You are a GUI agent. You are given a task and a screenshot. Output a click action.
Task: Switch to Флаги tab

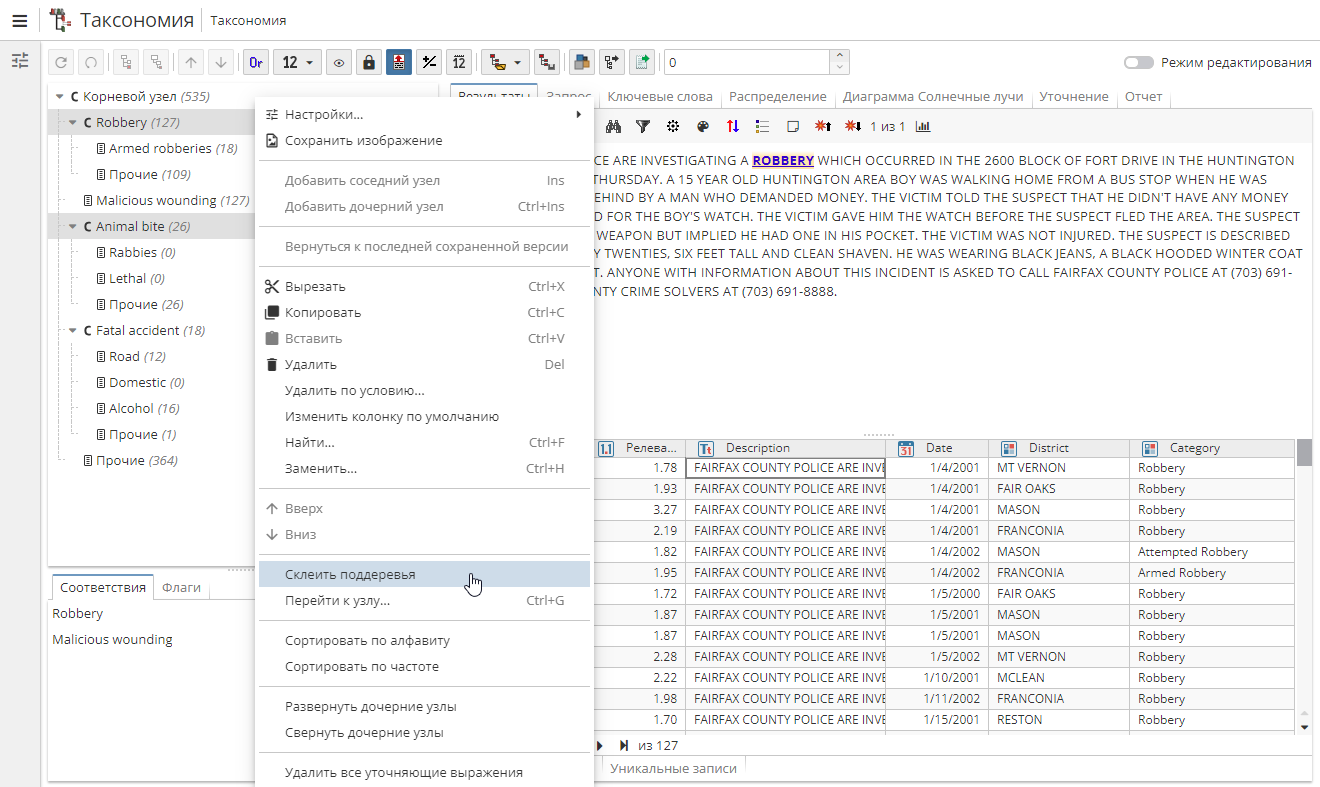[x=181, y=588]
